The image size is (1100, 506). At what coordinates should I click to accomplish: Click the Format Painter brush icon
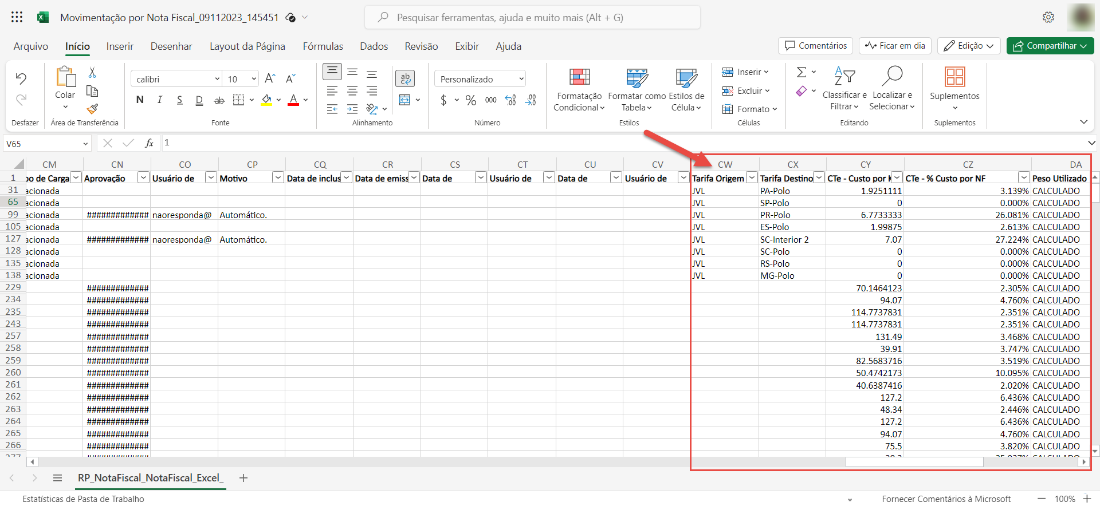click(x=92, y=109)
